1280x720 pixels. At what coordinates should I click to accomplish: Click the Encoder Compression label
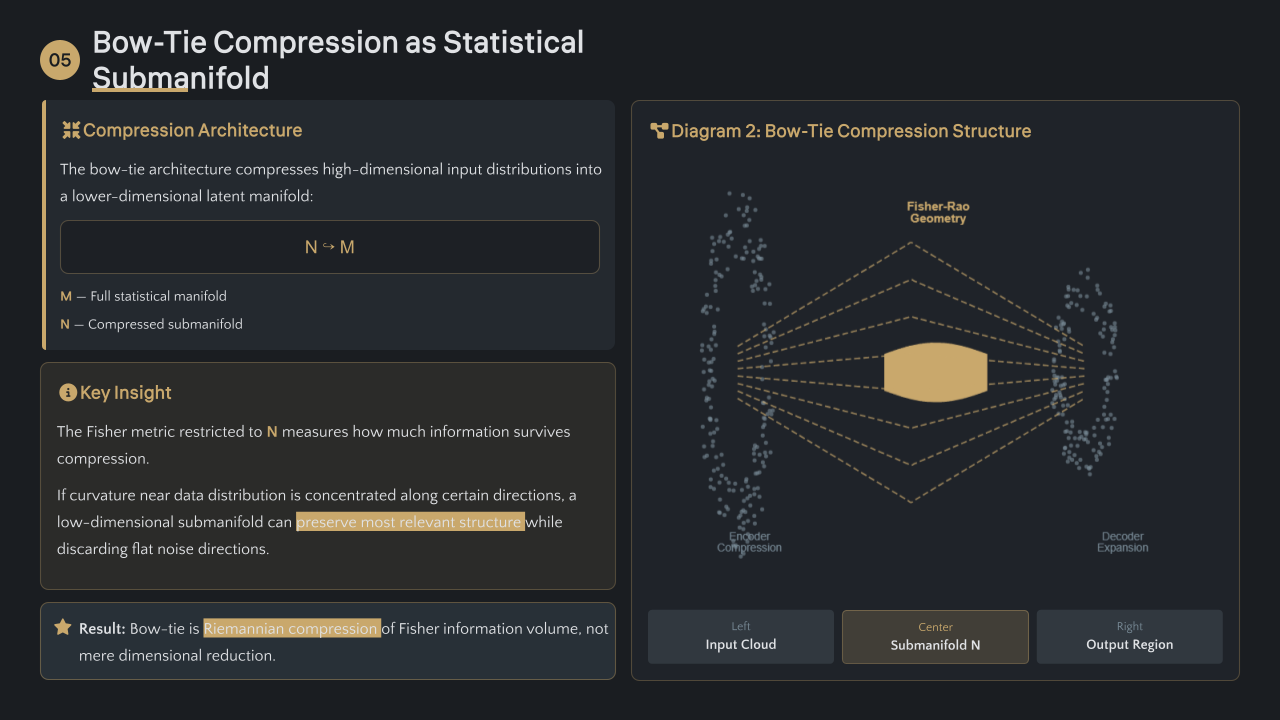tap(749, 542)
